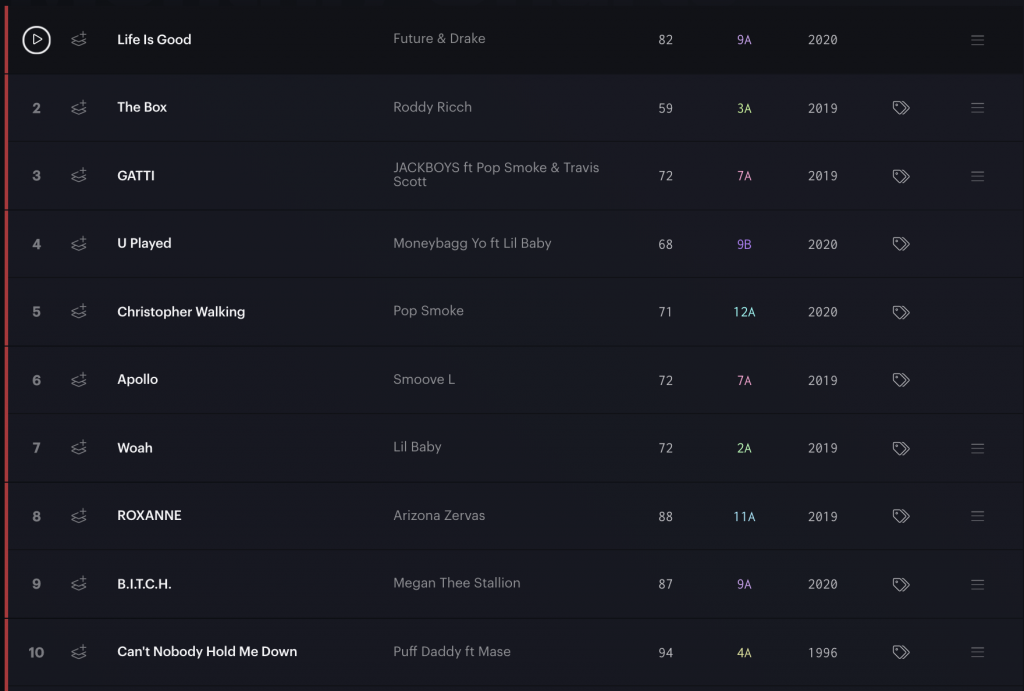The height and width of the screenshot is (691, 1024).
Task: Select the track title GATTI
Action: (x=136, y=175)
